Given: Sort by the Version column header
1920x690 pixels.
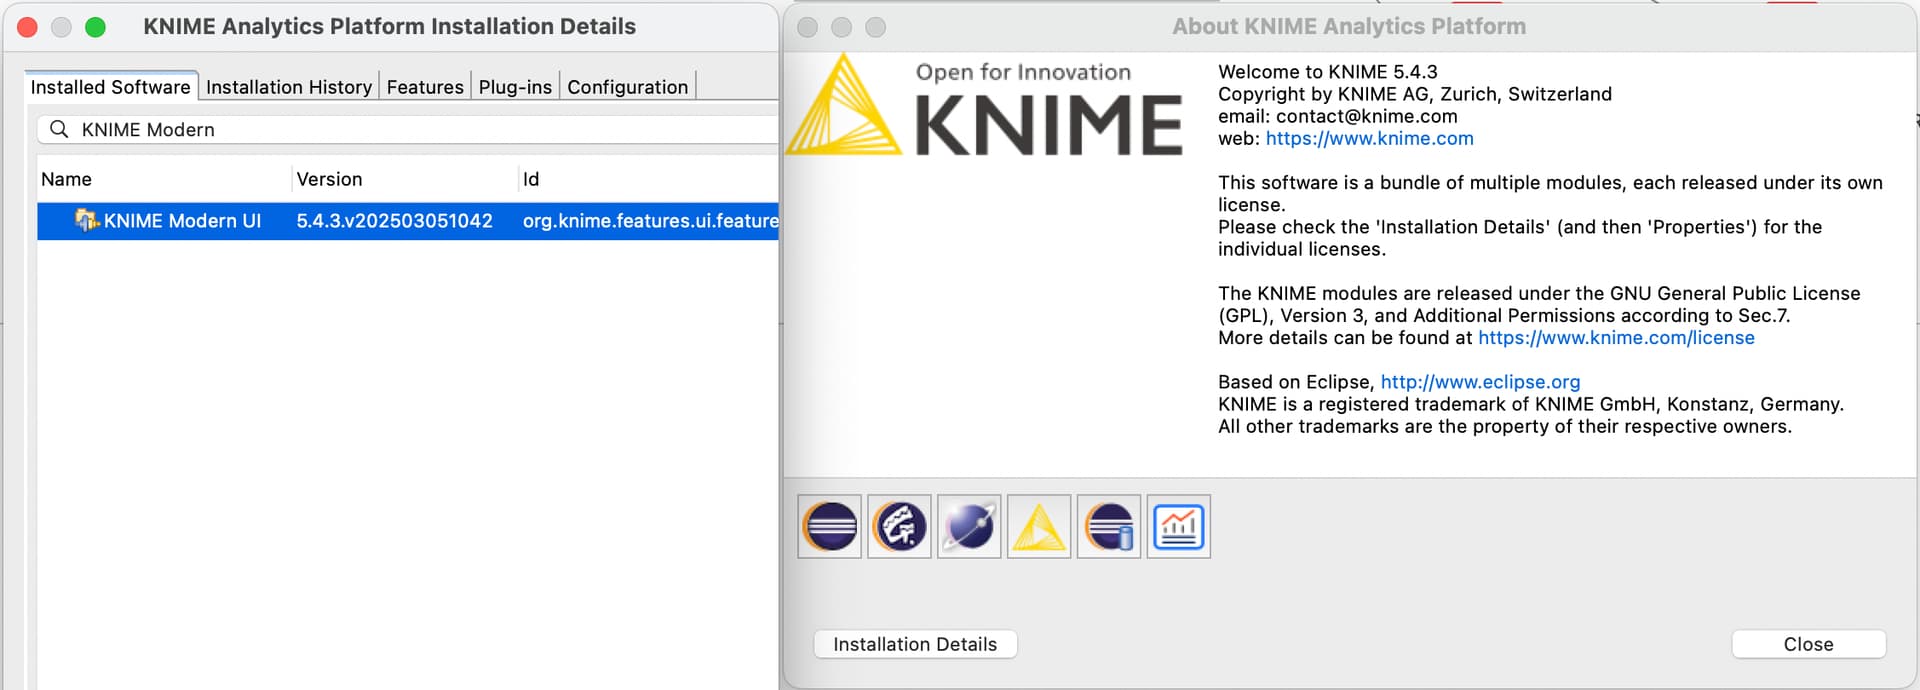Looking at the screenshot, I should pyautogui.click(x=405, y=179).
